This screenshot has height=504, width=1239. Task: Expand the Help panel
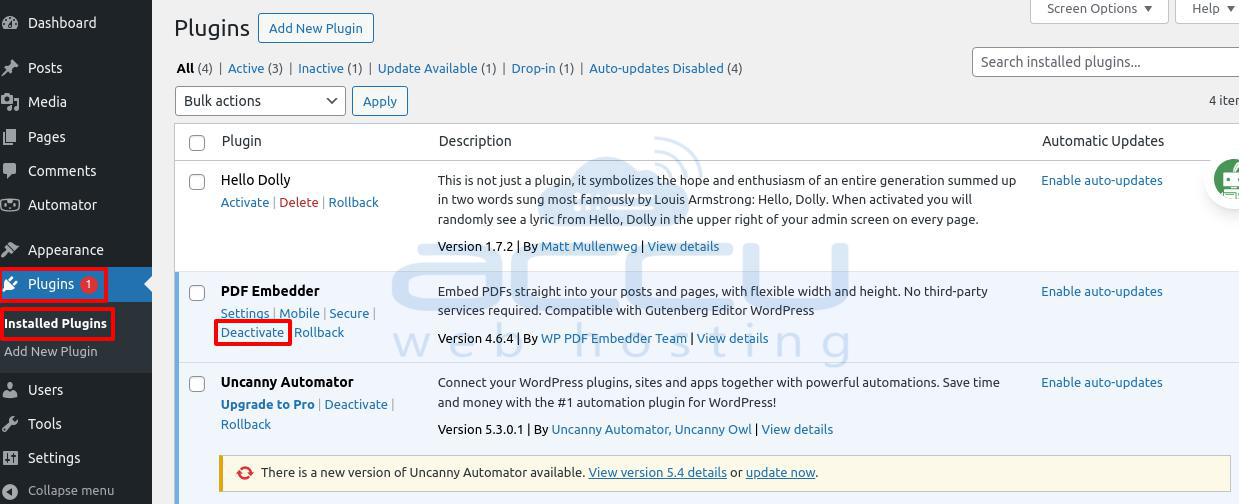tap(1210, 9)
